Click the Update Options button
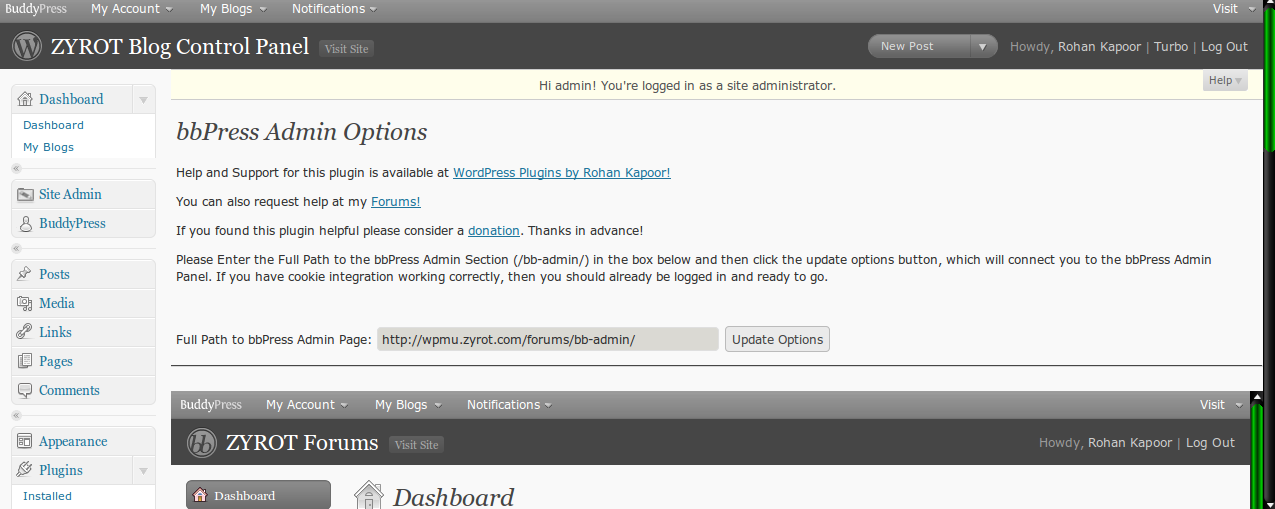Screen dimensions: 1275x509 coord(777,339)
